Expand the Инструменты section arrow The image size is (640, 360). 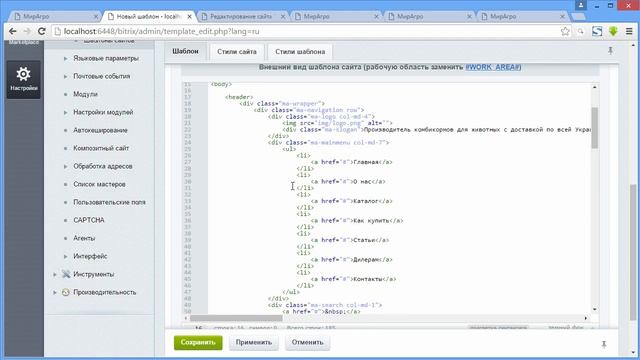(x=55, y=274)
